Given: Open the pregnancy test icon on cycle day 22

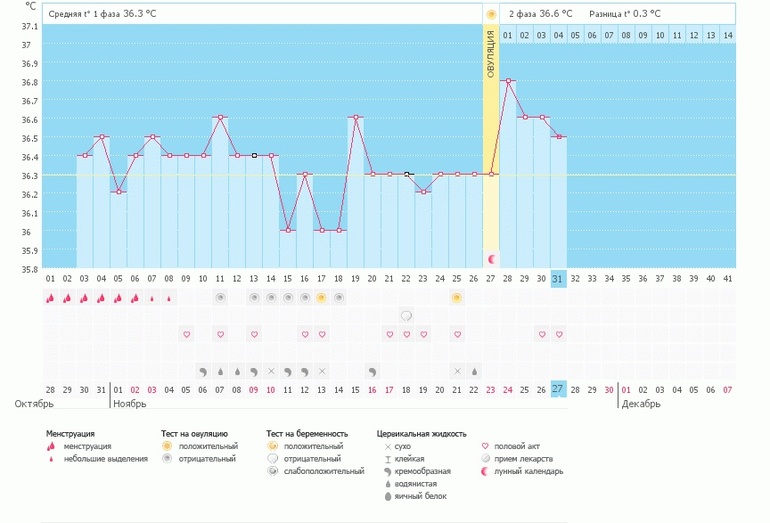Looking at the screenshot, I should (407, 316).
